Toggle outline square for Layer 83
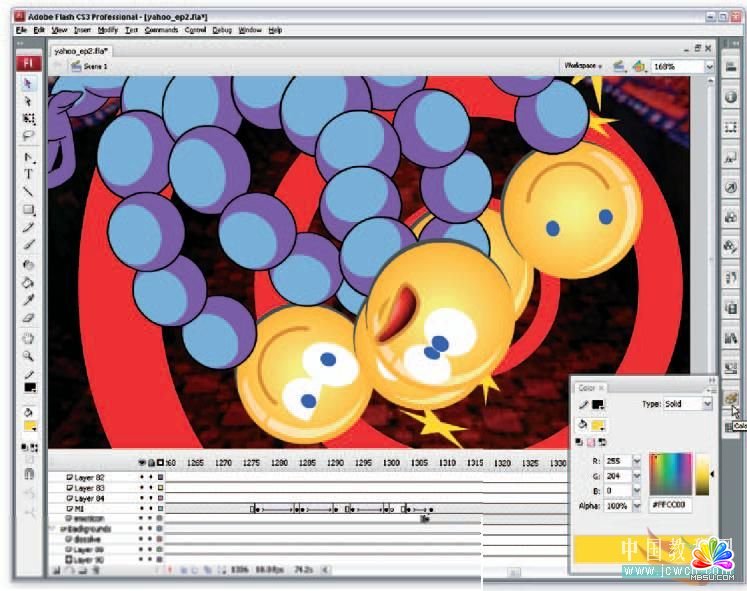The width and height of the screenshot is (747, 591). 159,488
